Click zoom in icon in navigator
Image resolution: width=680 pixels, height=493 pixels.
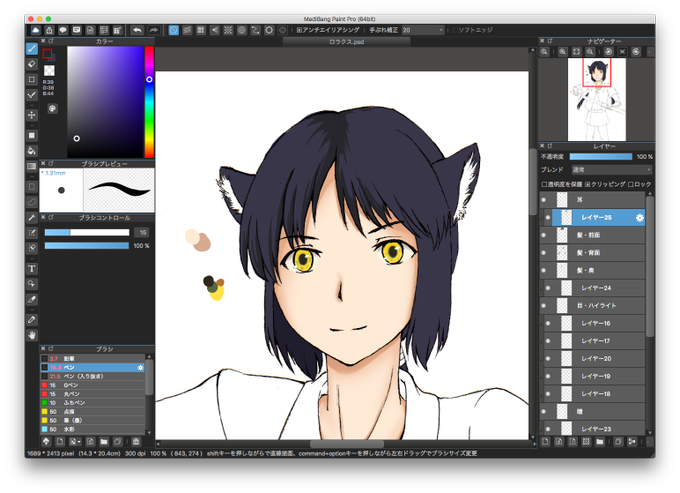tap(562, 52)
